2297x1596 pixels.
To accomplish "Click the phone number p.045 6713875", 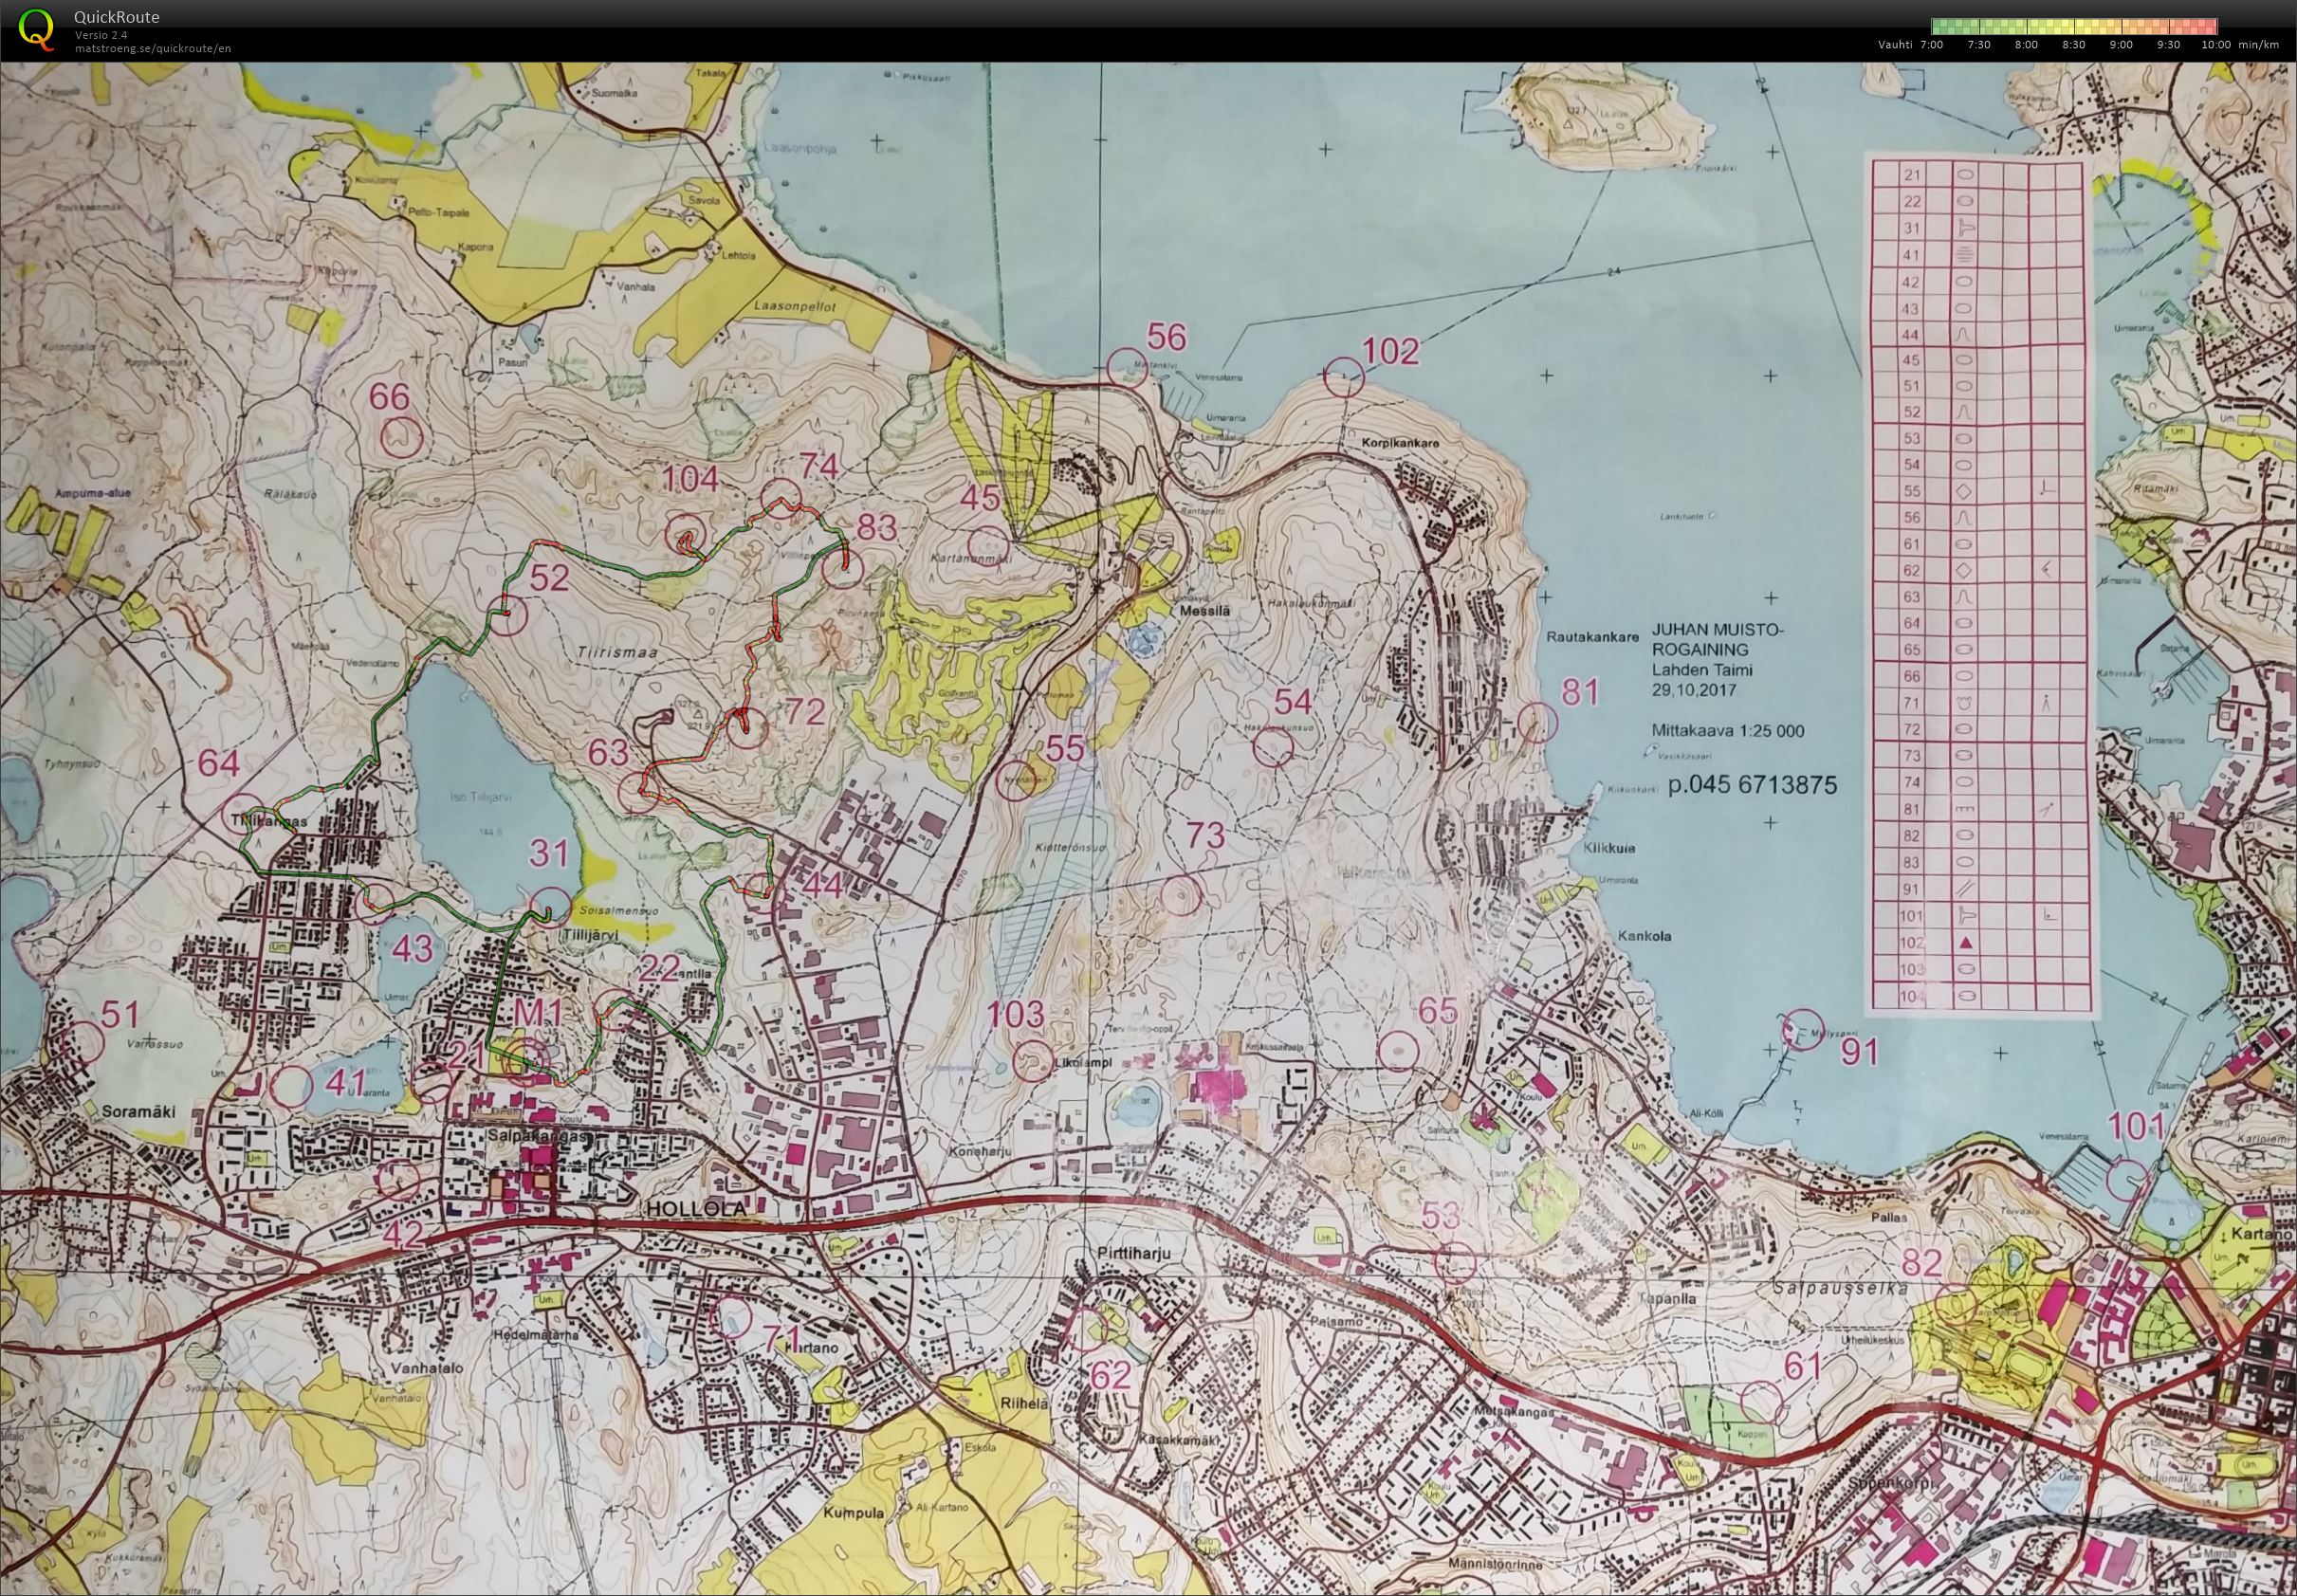I will [x=1752, y=786].
